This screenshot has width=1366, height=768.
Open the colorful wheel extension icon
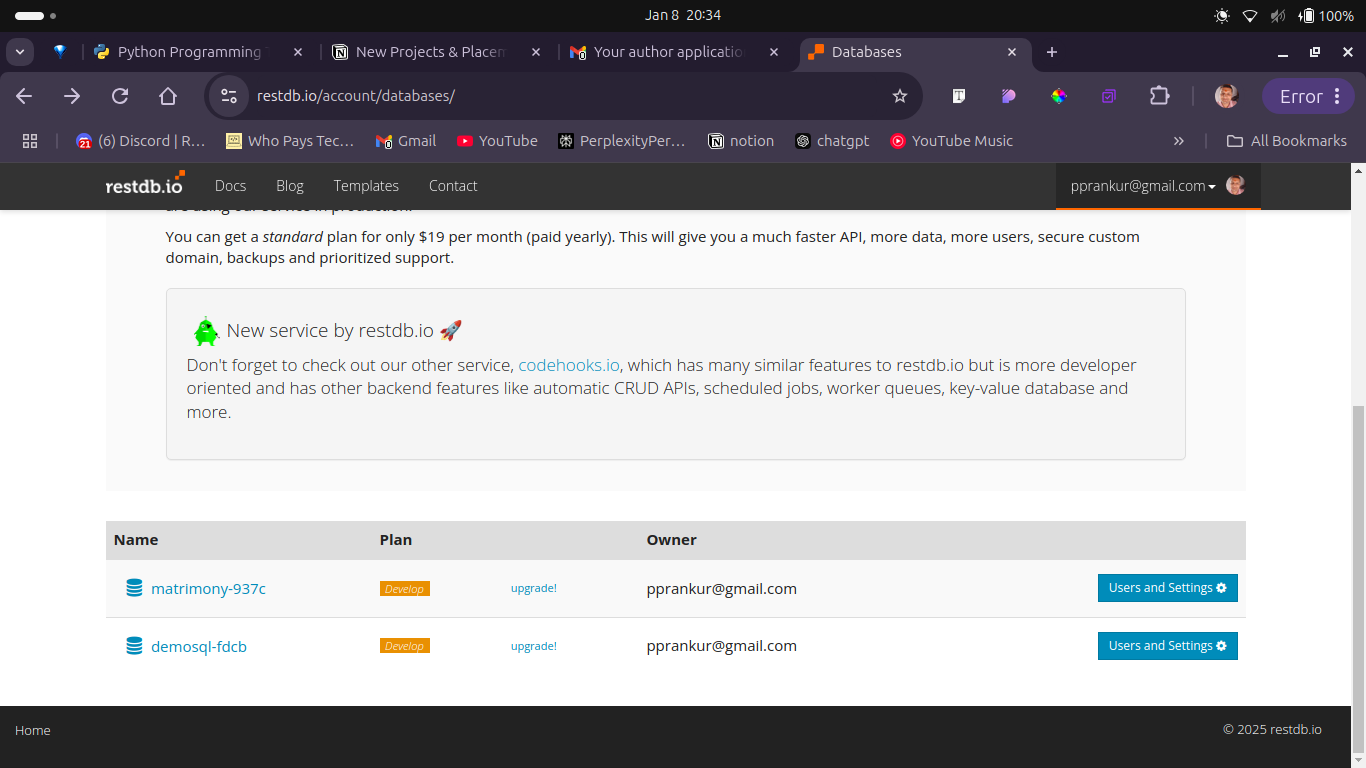pos(1059,96)
